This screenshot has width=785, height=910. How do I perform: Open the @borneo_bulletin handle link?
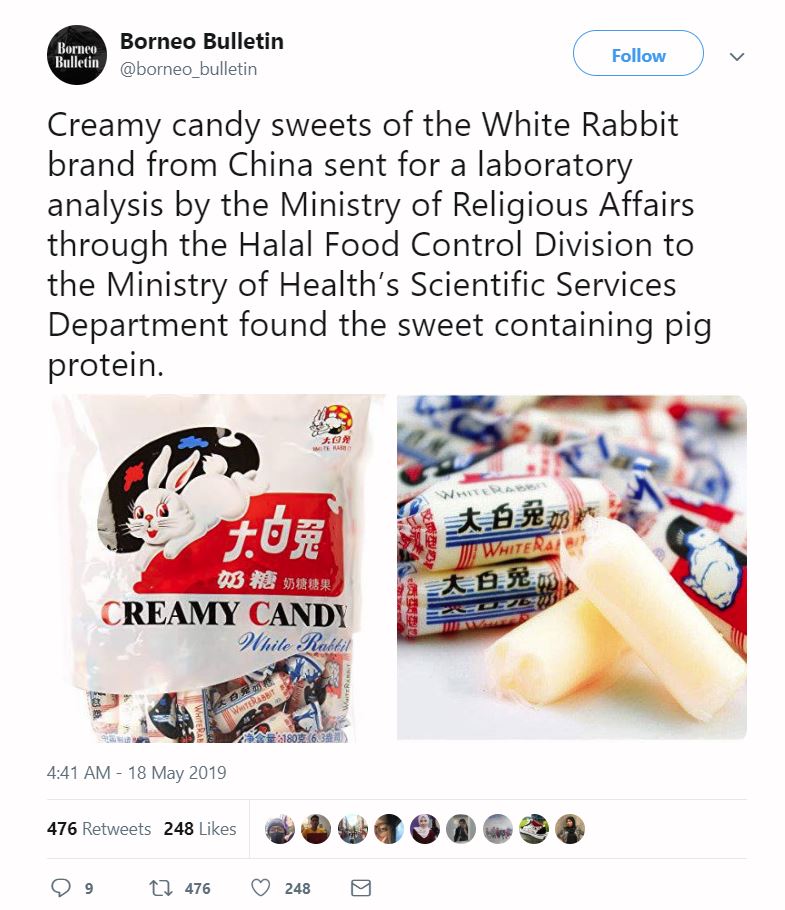tap(188, 69)
